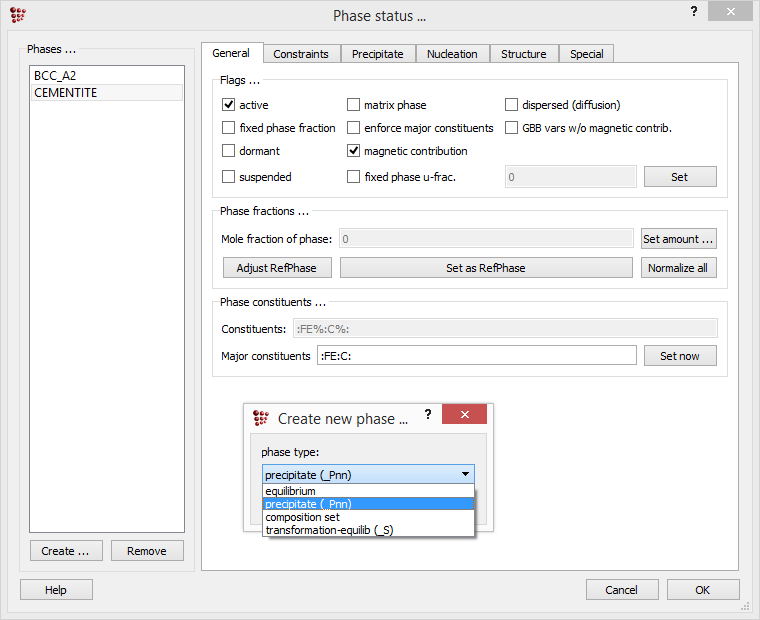
Task: Enable the suspended checkbox
Action: (229, 177)
